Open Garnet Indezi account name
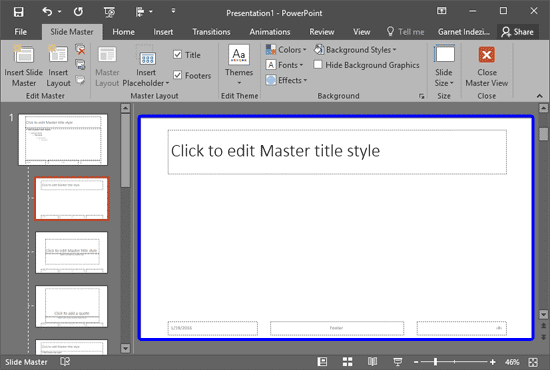Viewport: 550px width, 370px height. click(464, 32)
